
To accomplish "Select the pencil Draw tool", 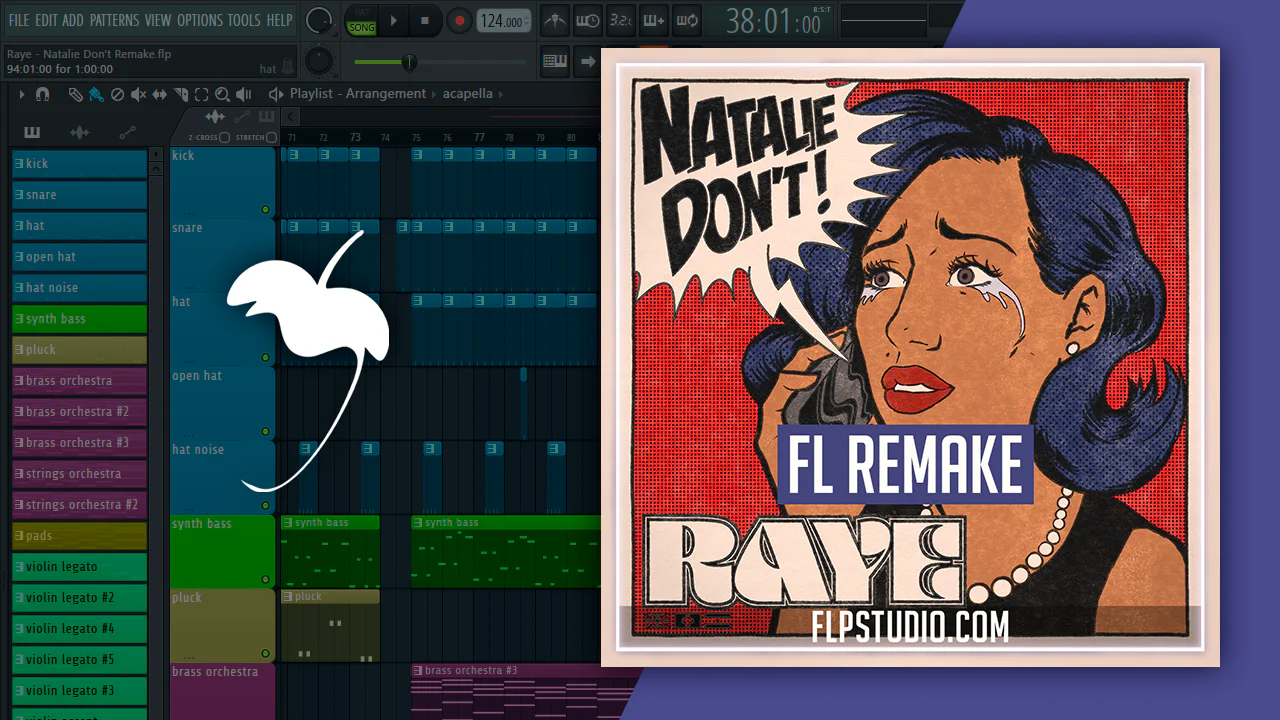I will (x=75, y=94).
